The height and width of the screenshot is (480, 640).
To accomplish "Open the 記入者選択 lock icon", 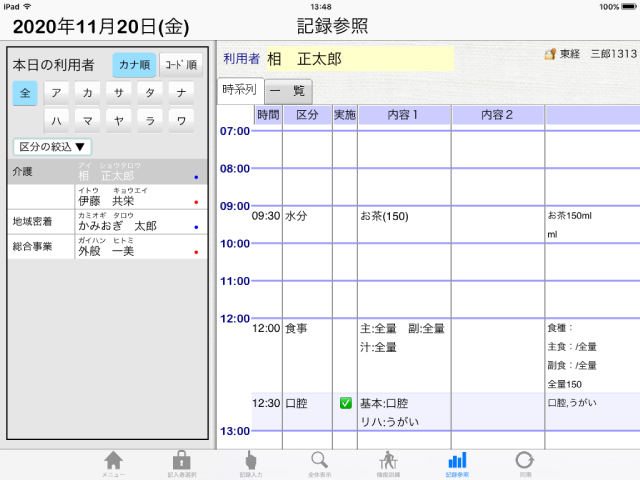I will point(181,462).
